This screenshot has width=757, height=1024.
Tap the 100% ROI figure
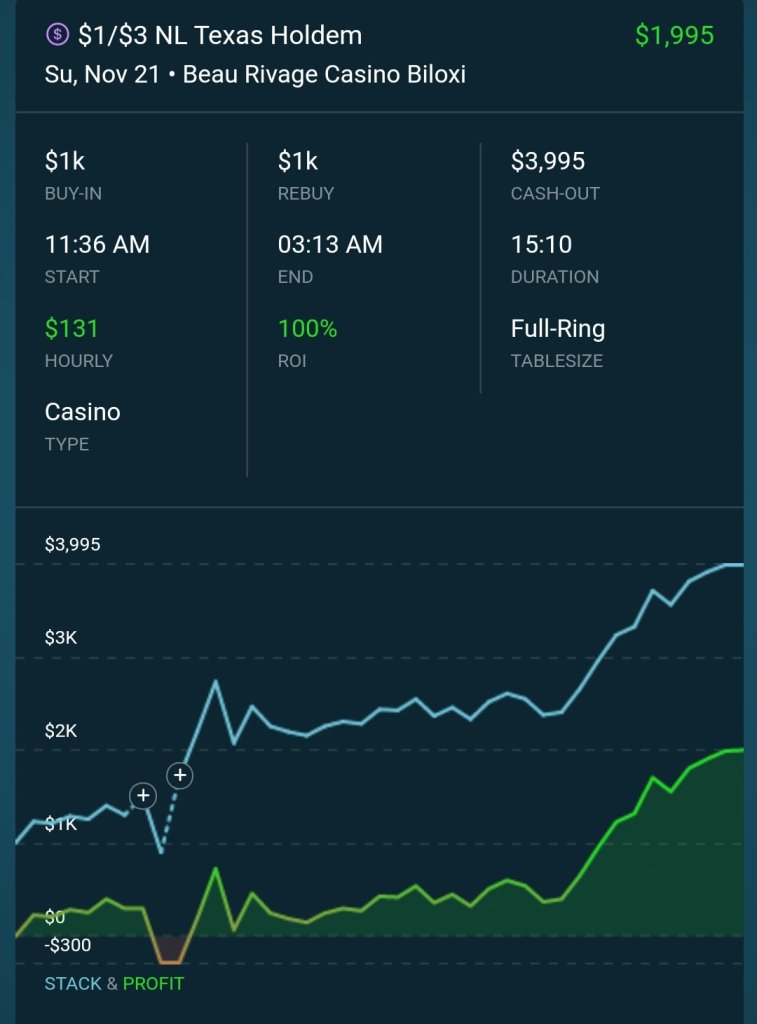click(x=308, y=328)
